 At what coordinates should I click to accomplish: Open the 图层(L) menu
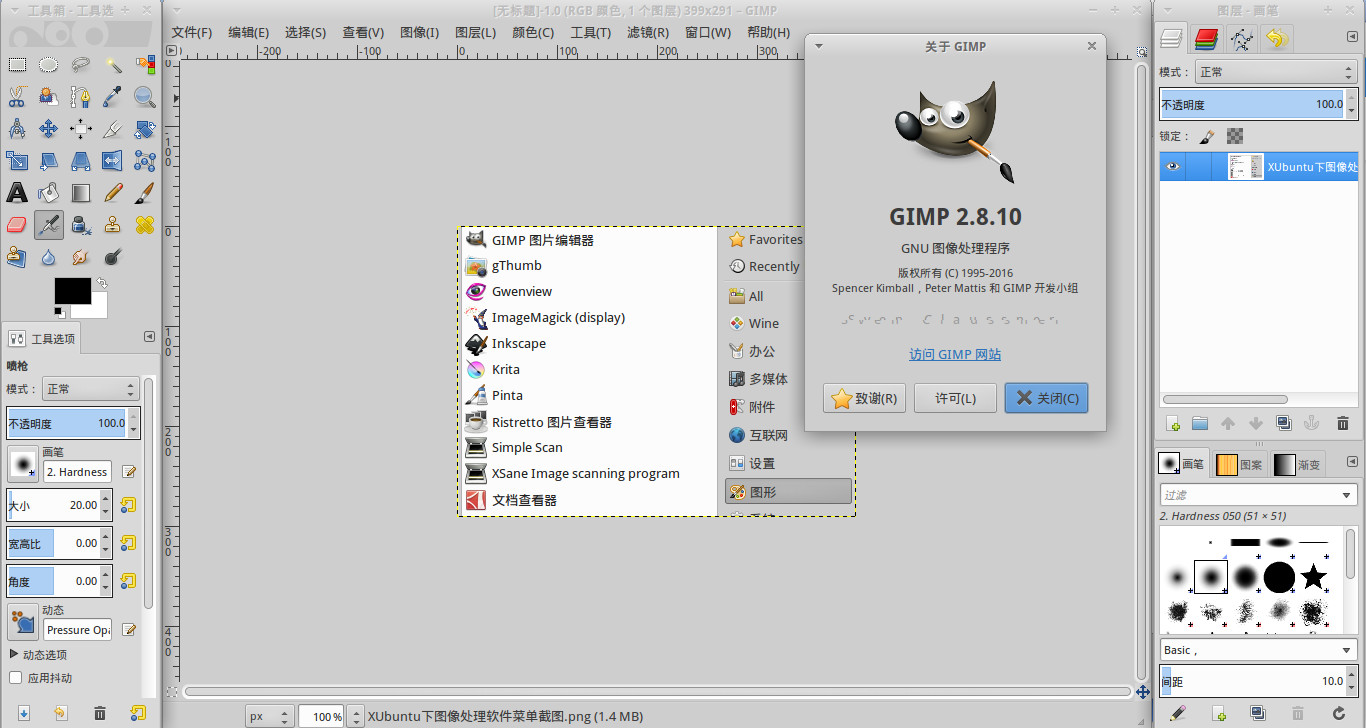[x=476, y=32]
